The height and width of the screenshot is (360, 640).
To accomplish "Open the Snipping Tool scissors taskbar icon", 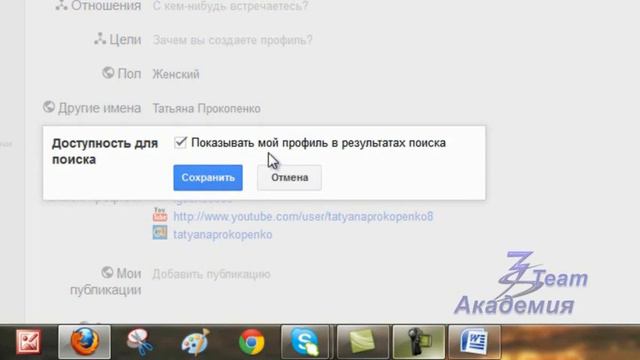I will click(x=140, y=342).
